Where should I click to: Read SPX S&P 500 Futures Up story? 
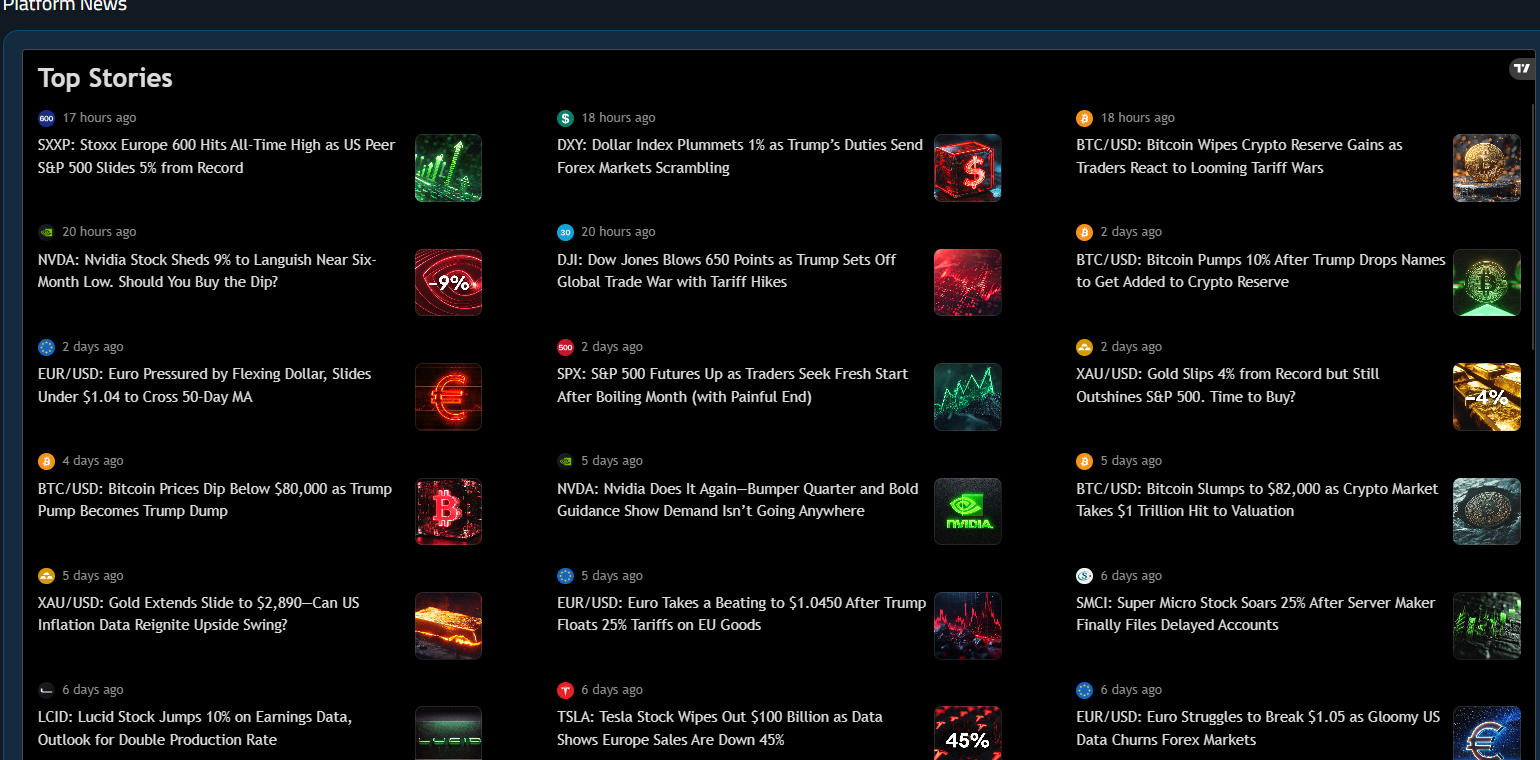(x=733, y=385)
